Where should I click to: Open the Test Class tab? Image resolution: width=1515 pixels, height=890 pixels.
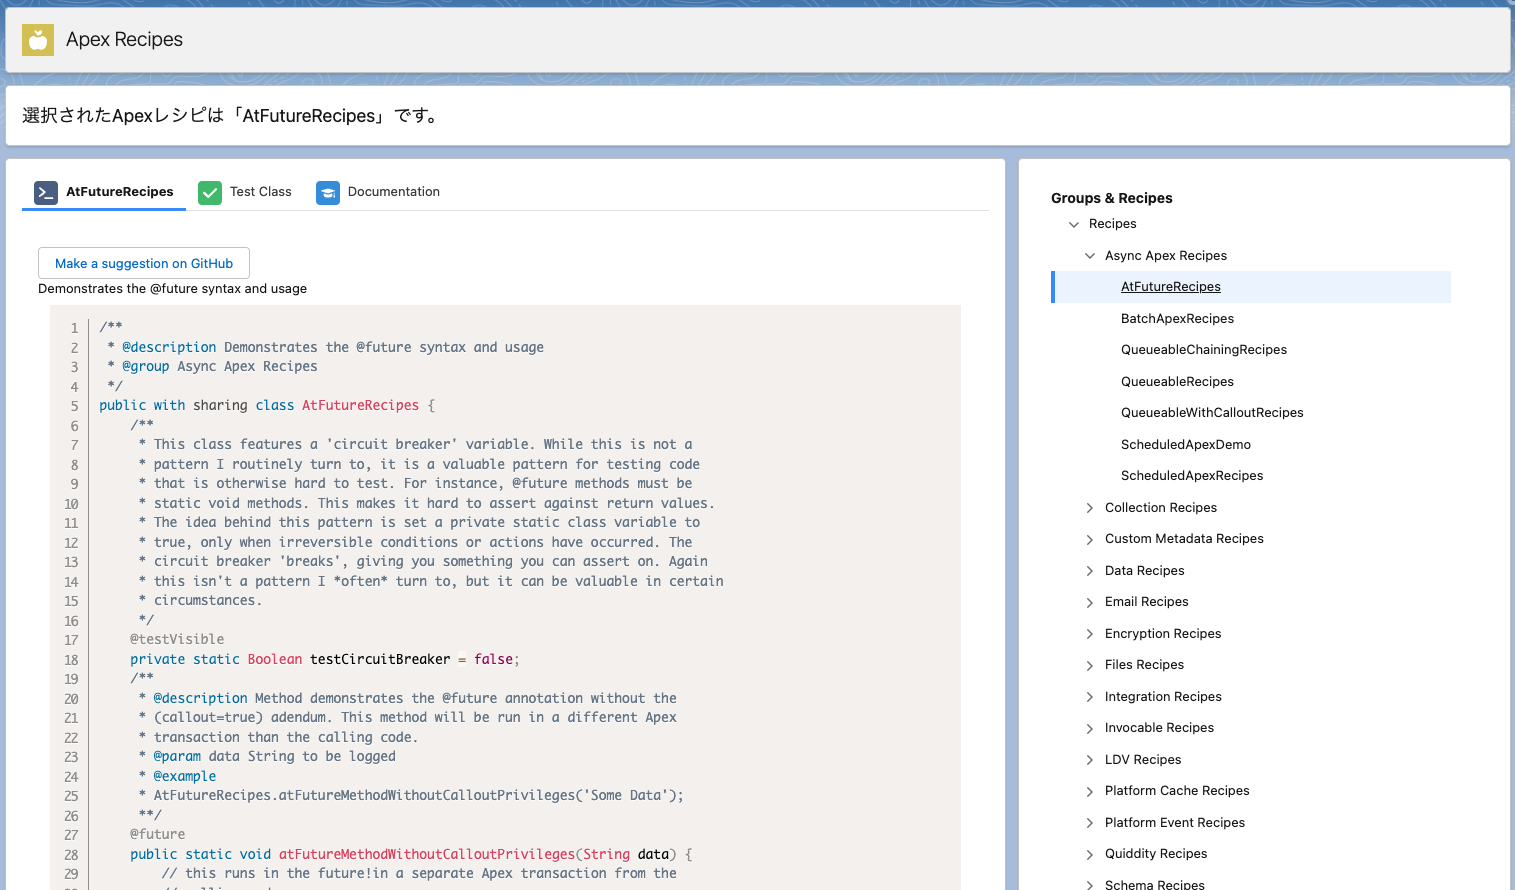pyautogui.click(x=245, y=192)
